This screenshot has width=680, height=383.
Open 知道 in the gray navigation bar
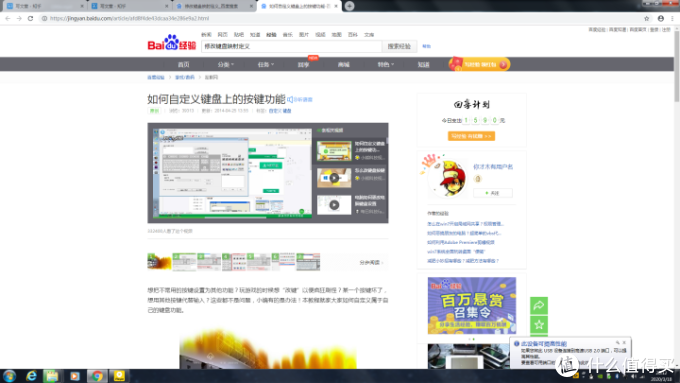click(423, 65)
